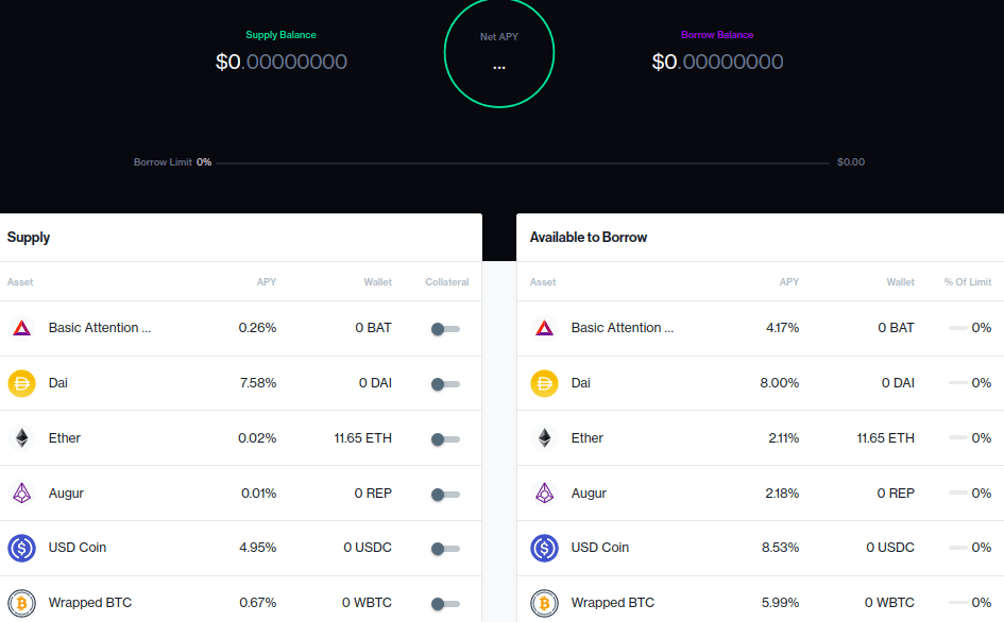Click the Ether icon under Available to Borrow
The image size is (1004, 622).
coord(544,438)
